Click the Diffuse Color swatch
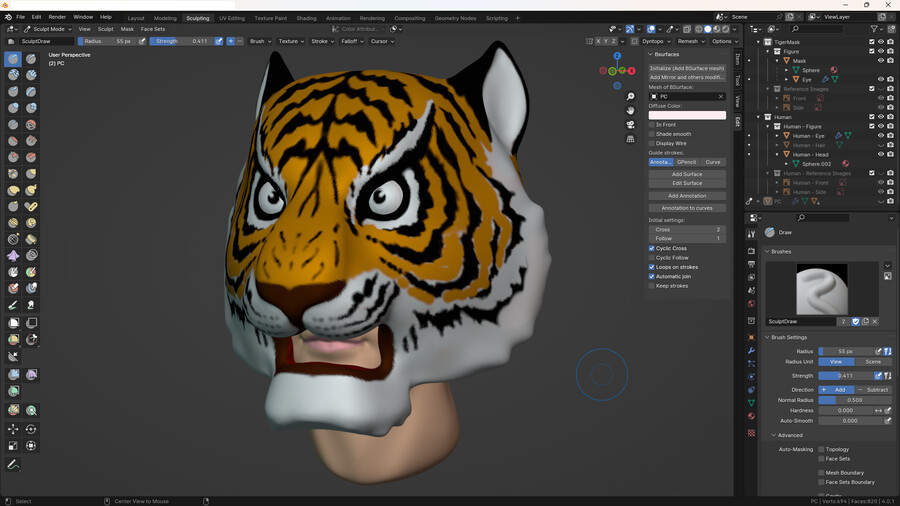The image size is (900, 506). pos(686,115)
